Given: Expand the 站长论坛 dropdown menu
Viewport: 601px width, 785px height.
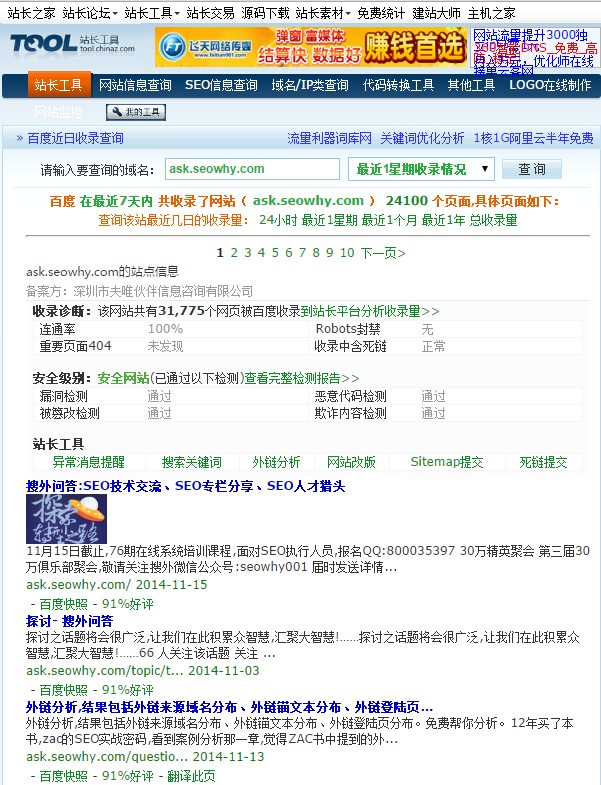Looking at the screenshot, I should [90, 13].
